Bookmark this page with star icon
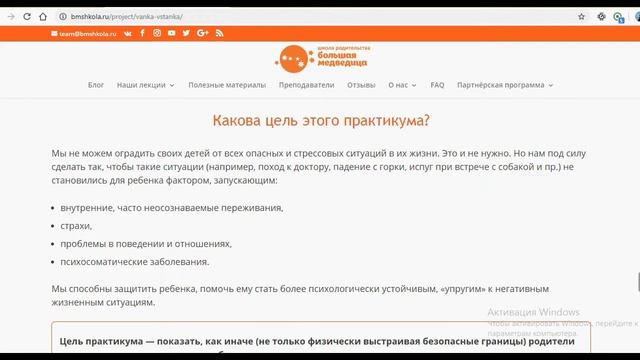Image resolution: width=640 pixels, height=360 pixels. (x=581, y=17)
